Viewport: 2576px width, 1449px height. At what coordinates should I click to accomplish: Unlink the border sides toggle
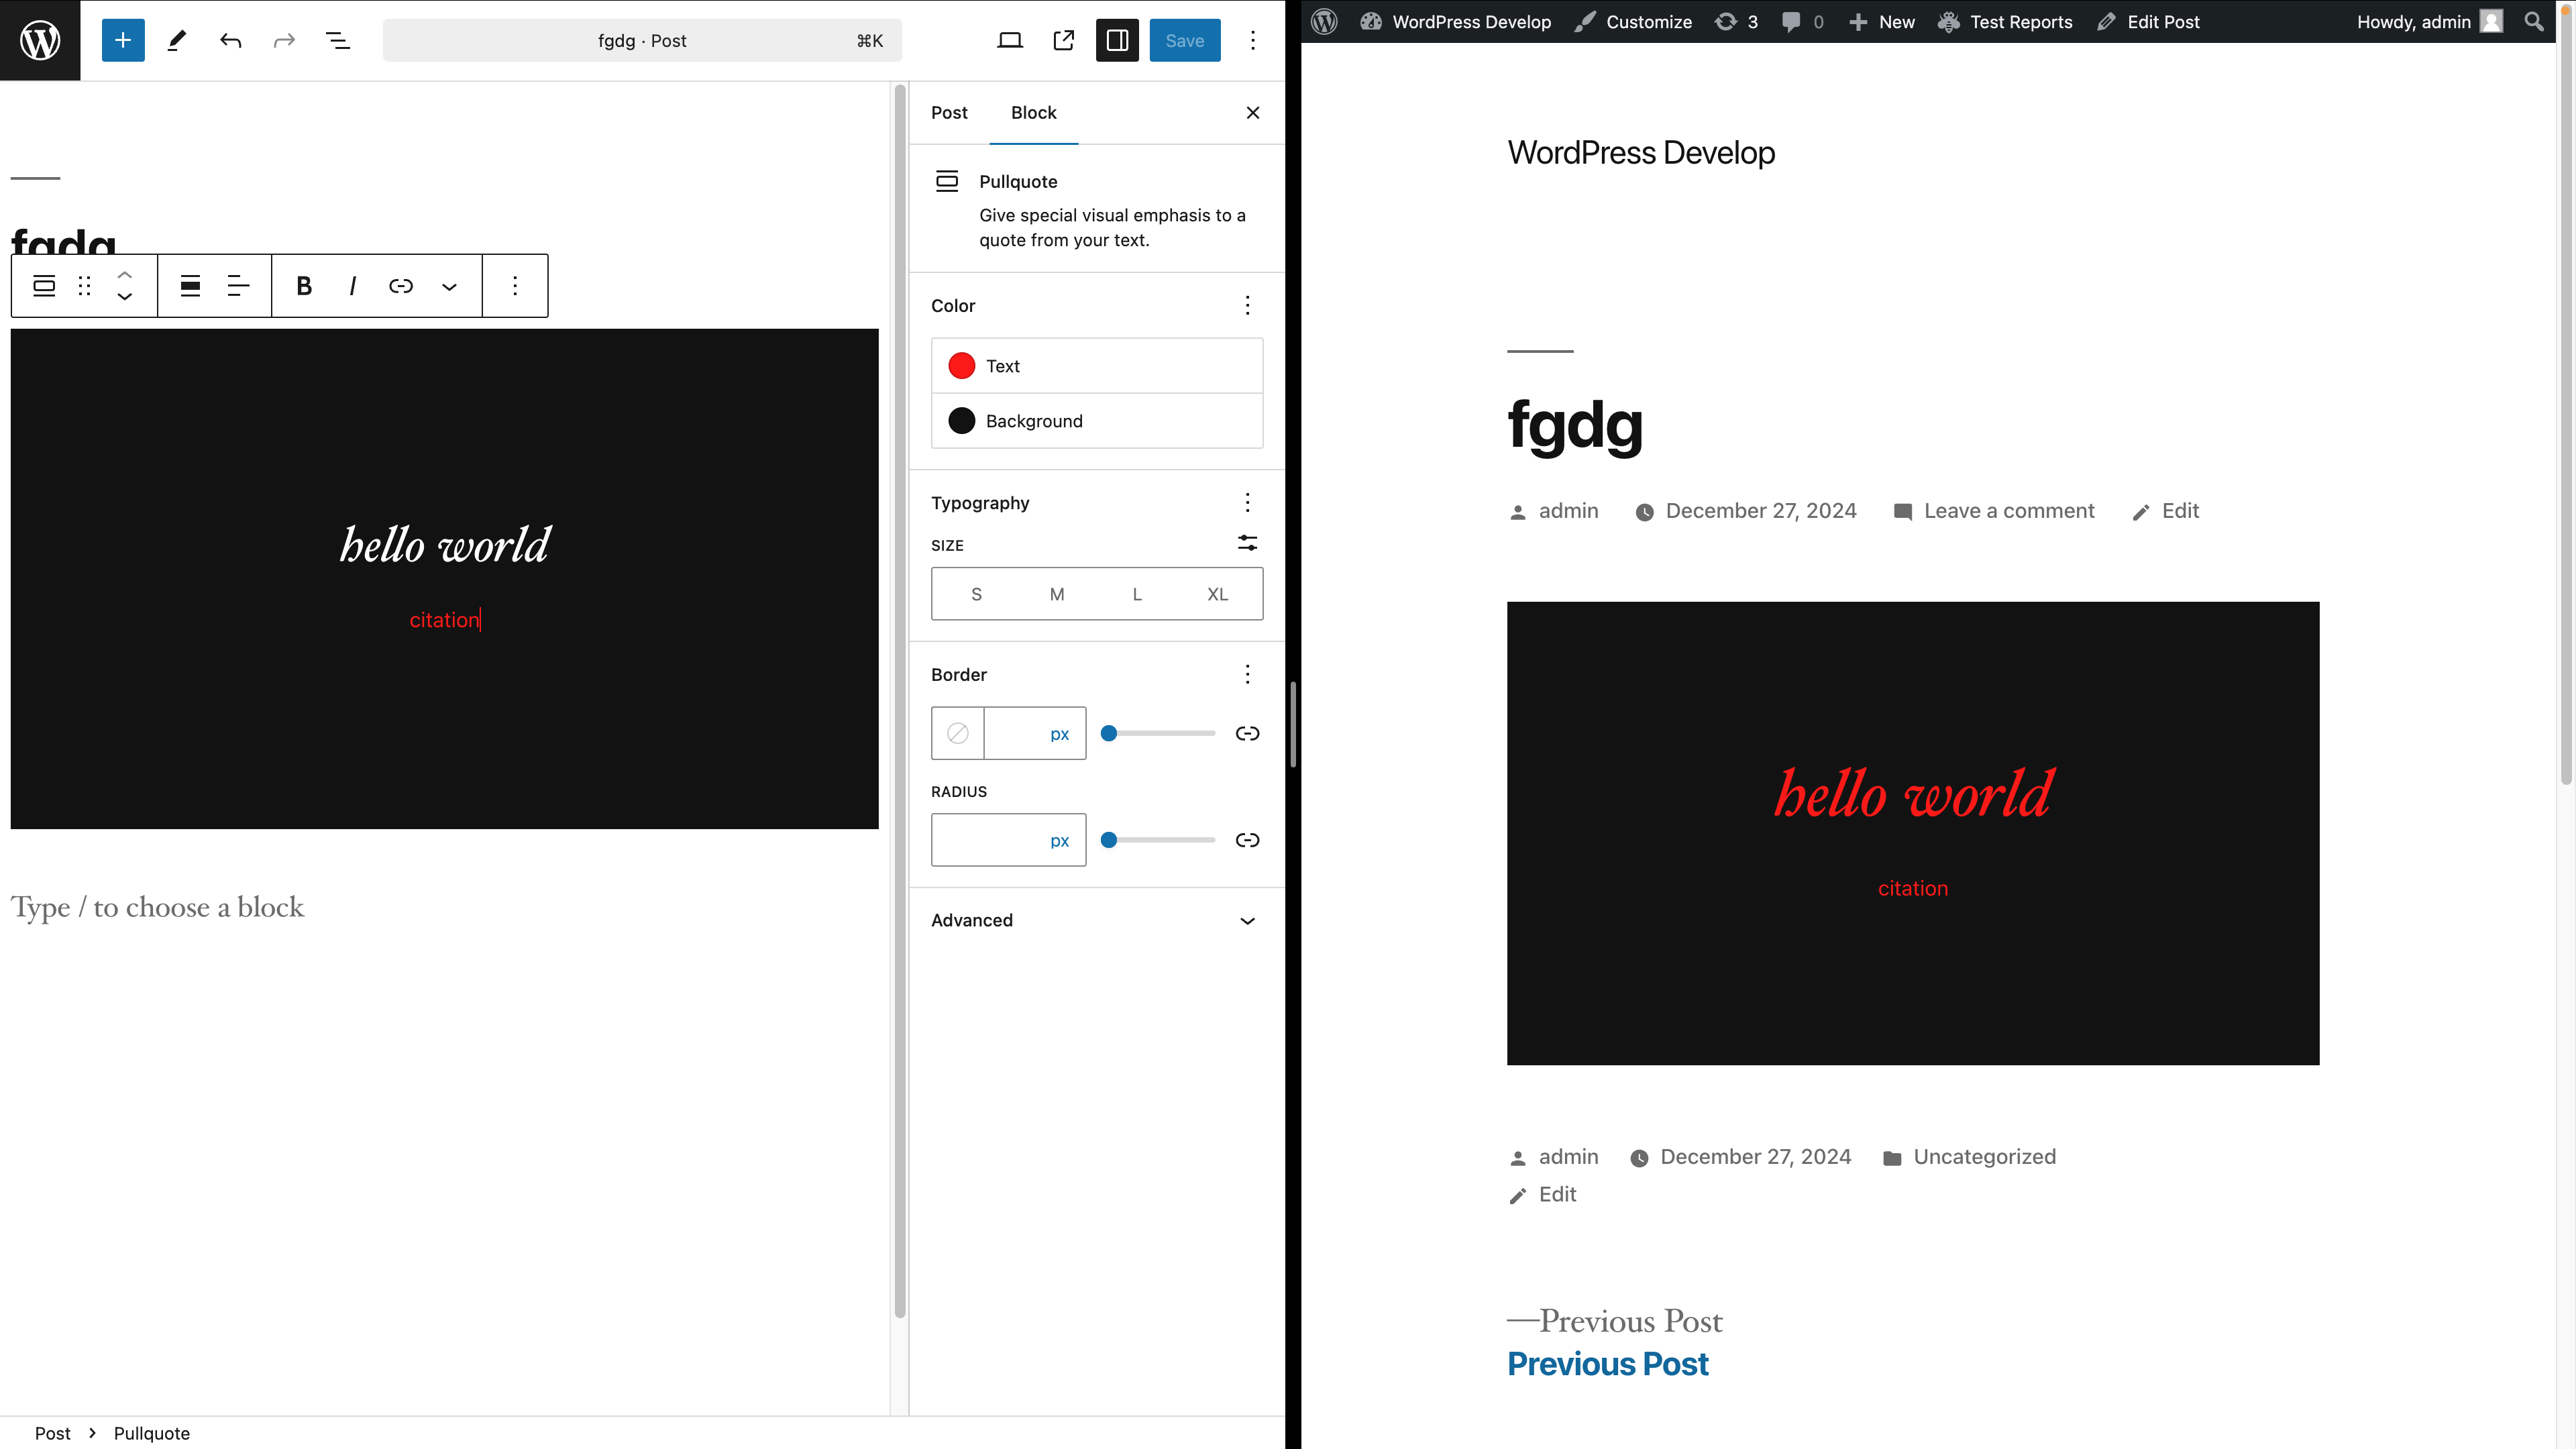(1247, 733)
